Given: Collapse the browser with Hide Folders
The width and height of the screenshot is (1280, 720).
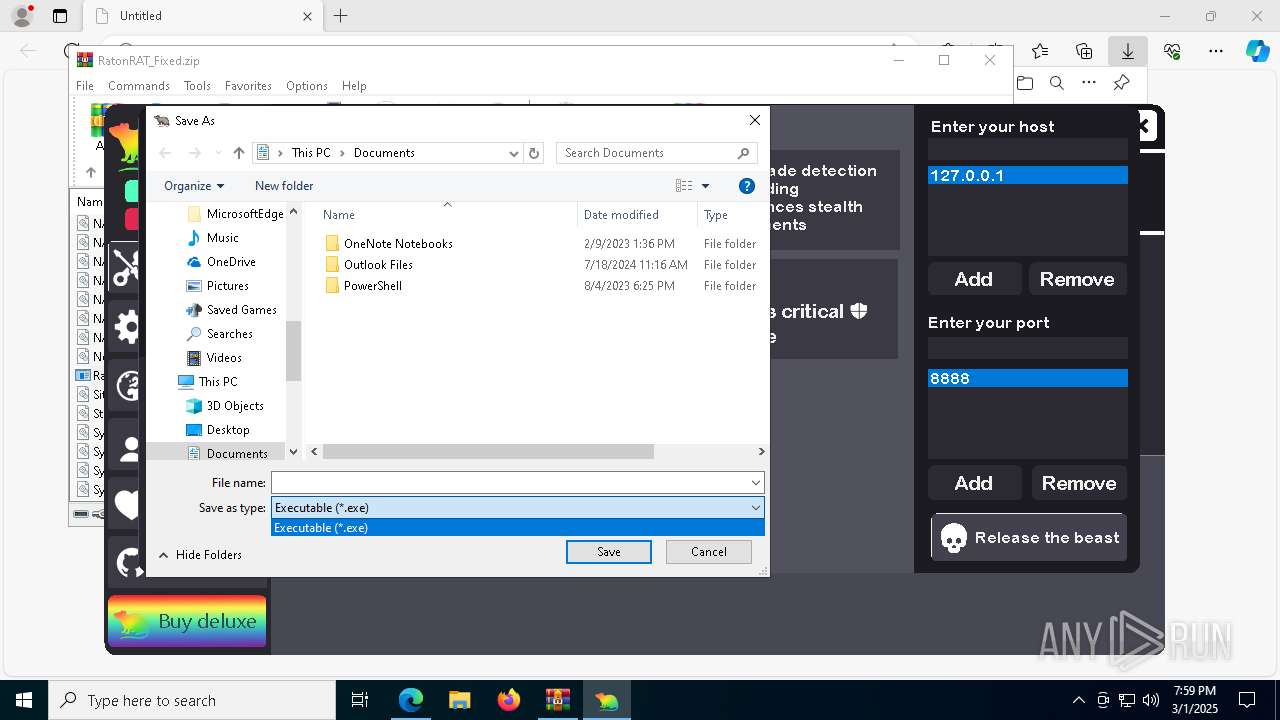Looking at the screenshot, I should tap(200, 555).
